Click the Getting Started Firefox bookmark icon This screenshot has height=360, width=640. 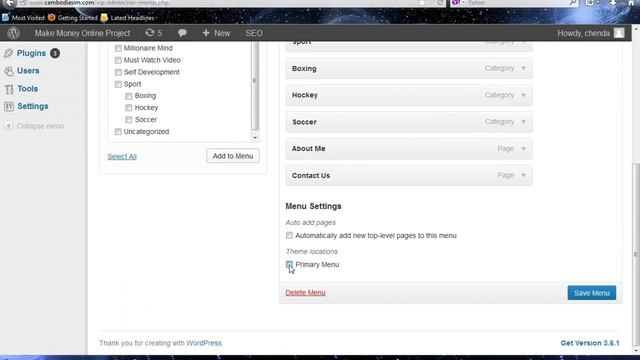pos(51,18)
